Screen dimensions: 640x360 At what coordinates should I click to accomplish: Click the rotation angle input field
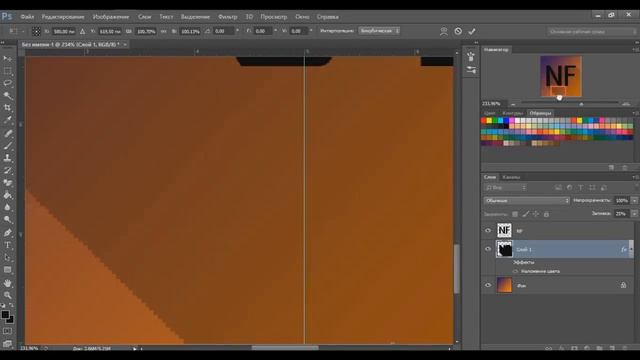(x=224, y=31)
